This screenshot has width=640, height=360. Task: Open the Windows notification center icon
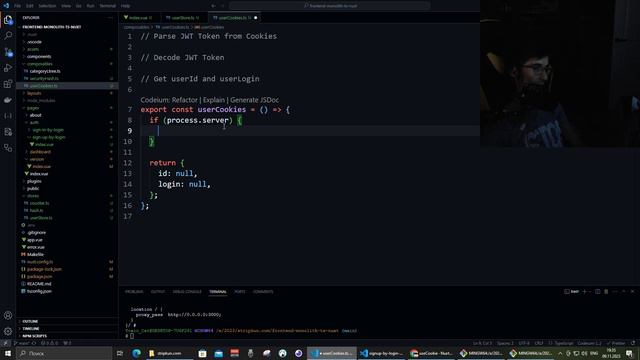point(629,353)
